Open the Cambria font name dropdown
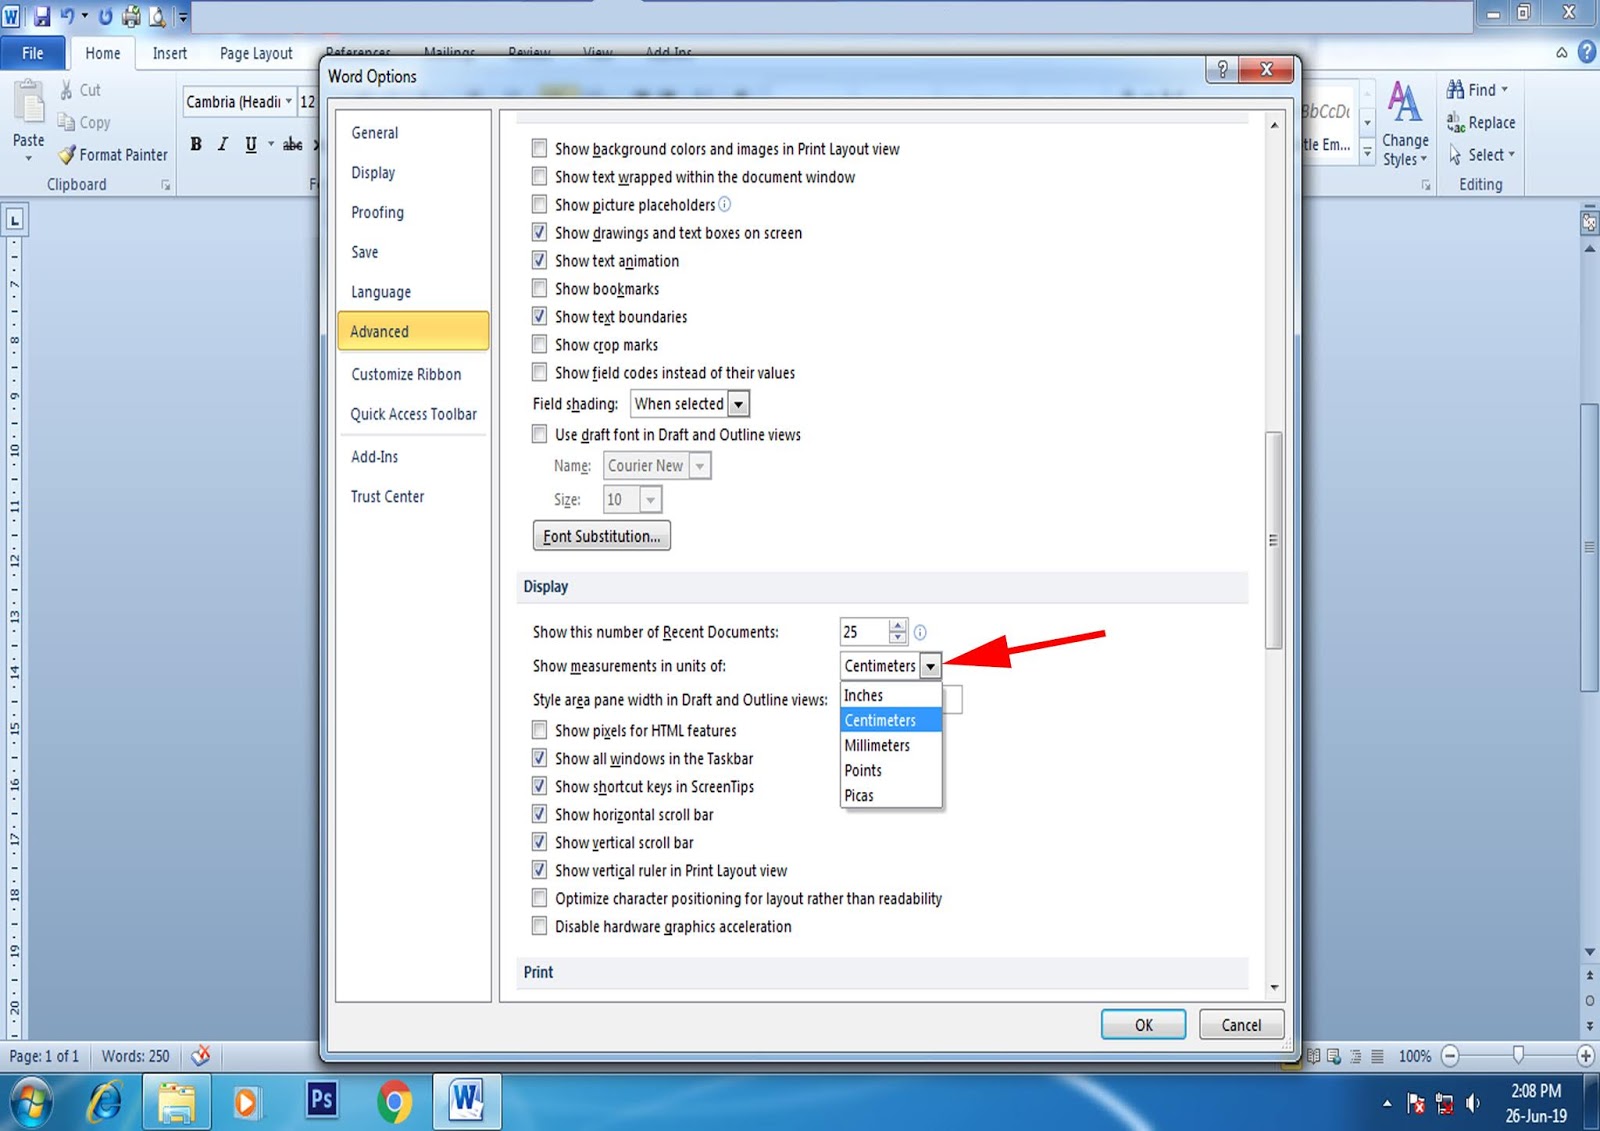This screenshot has width=1600, height=1131. (289, 101)
